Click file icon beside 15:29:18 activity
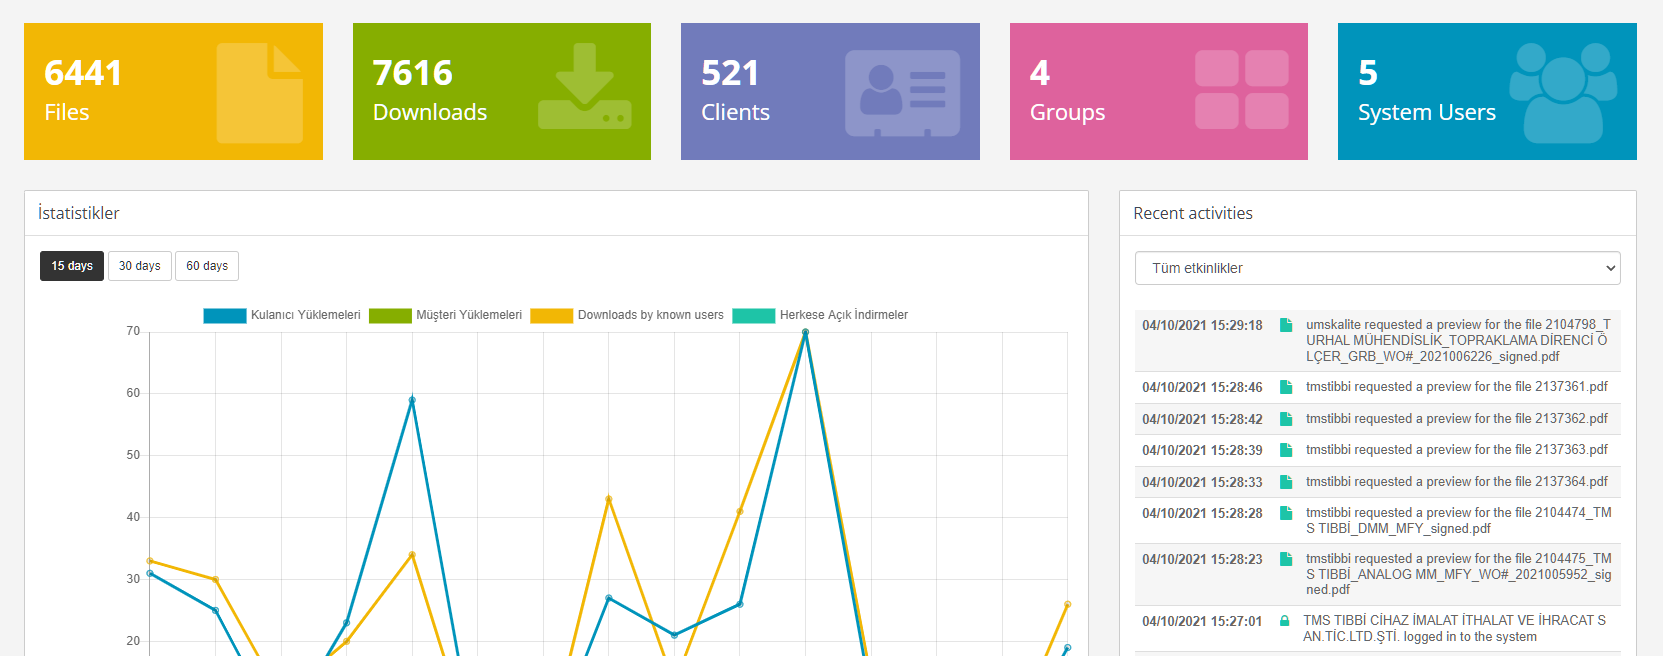Screen dimensions: 1663x656 point(1286,325)
